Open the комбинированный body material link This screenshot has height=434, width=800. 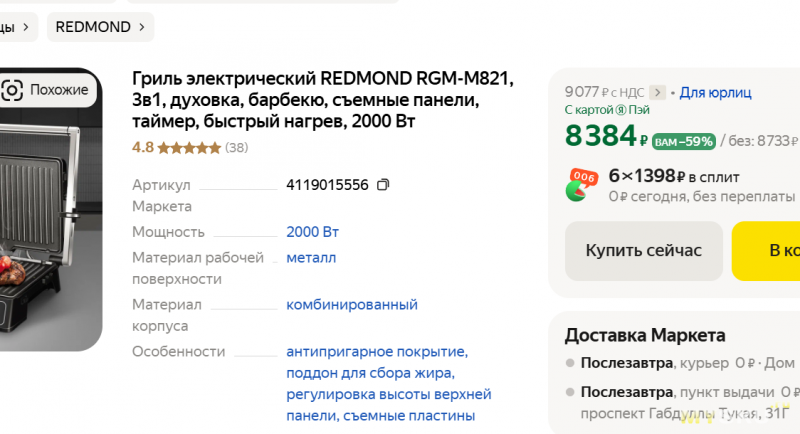pos(352,304)
